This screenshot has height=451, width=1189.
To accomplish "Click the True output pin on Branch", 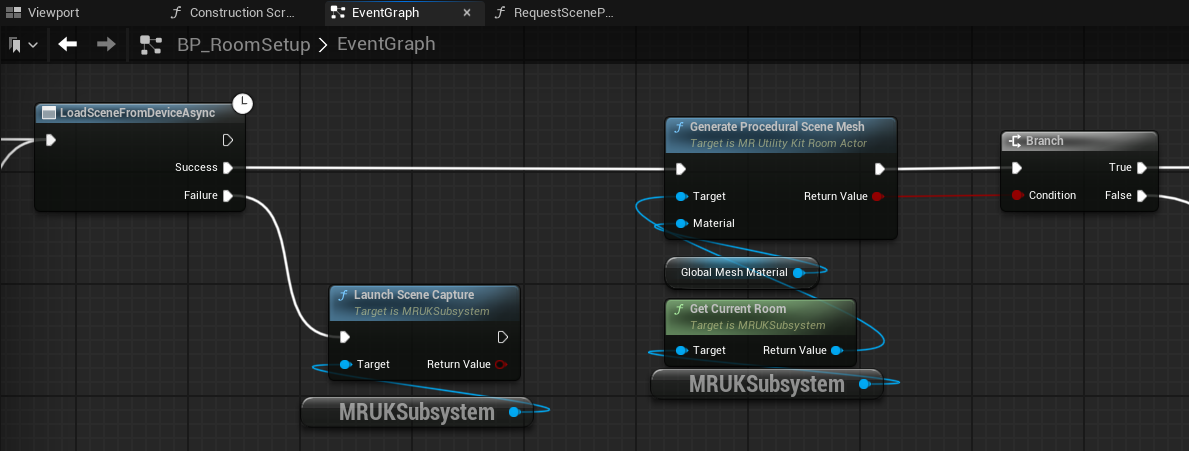I will (1141, 168).
